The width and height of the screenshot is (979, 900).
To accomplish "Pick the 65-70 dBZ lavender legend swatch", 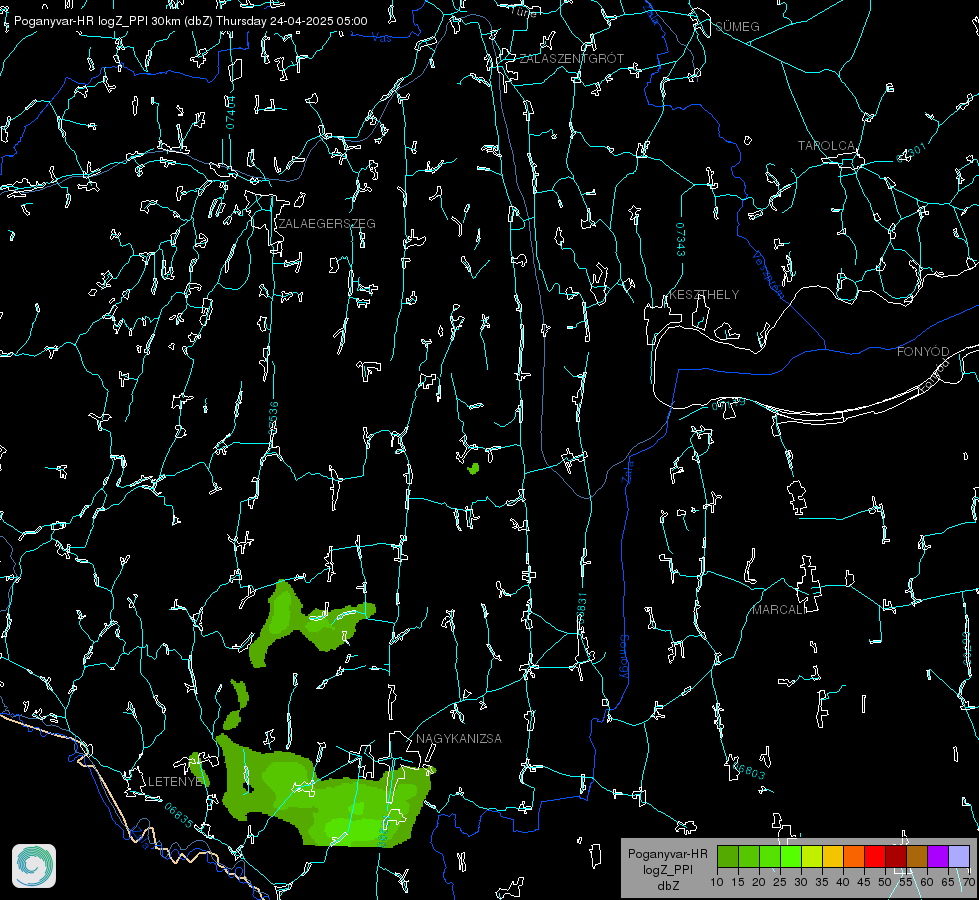I will pyautogui.click(x=959, y=856).
